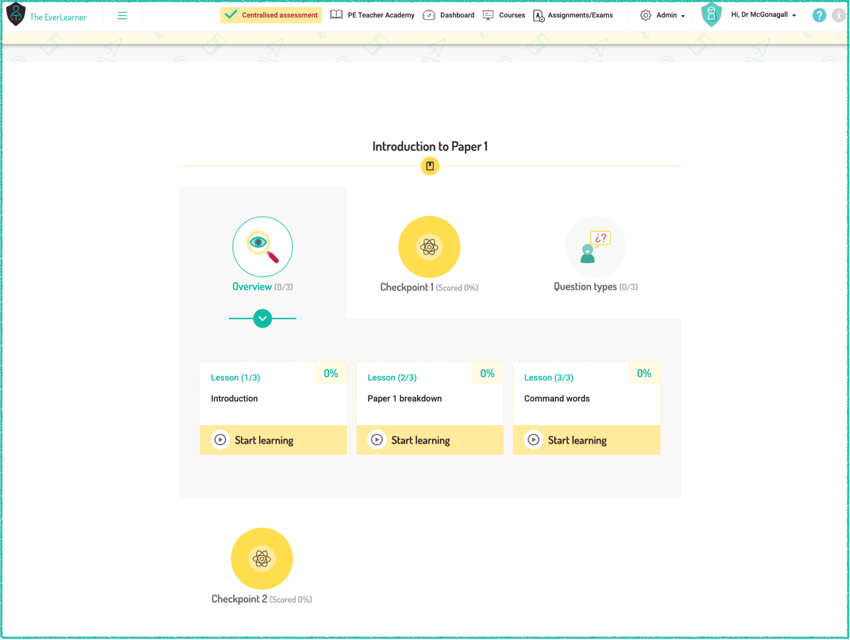Open the Courses menu item
Screen dimensions: 850x640
512,15
